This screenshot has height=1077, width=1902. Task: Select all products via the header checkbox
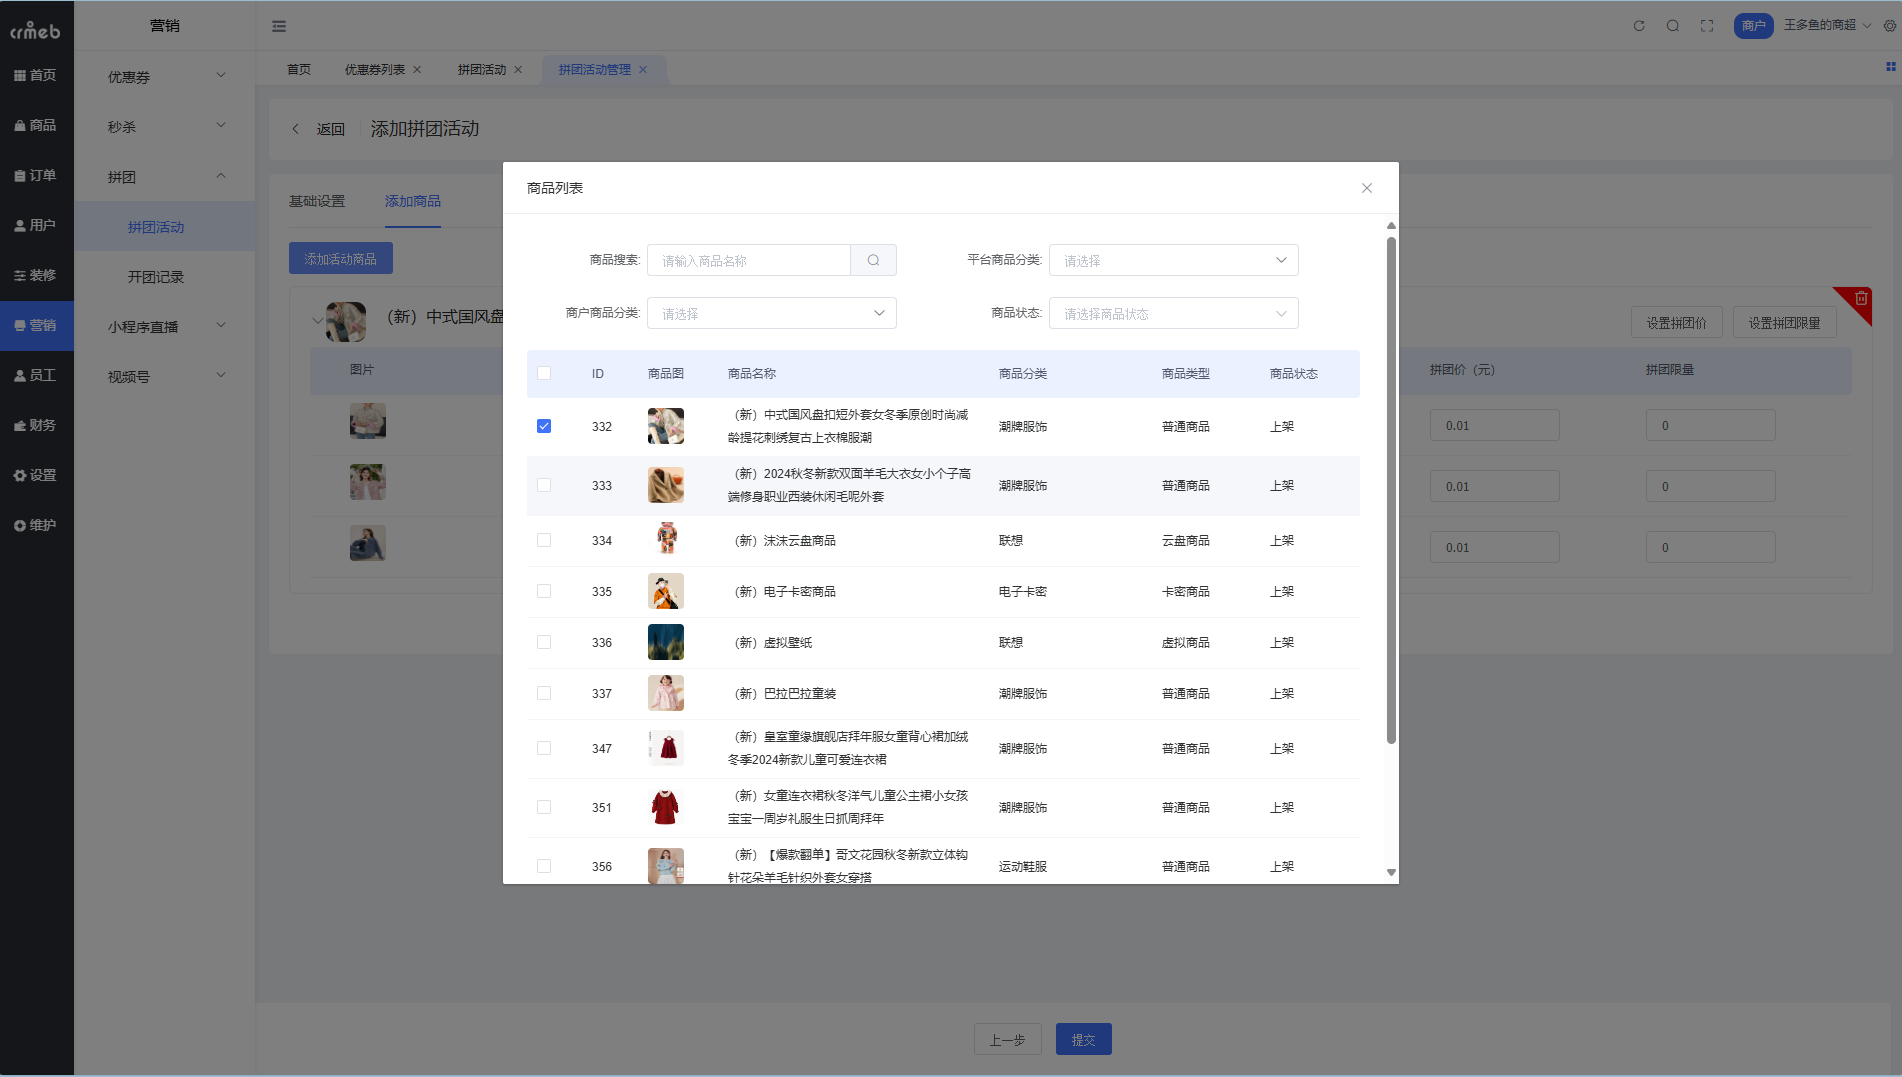pos(544,372)
